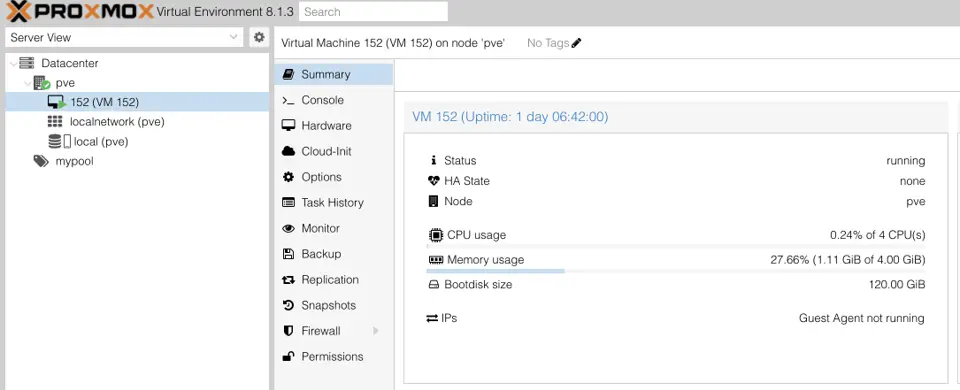
Task: Select mypool in the tree
Action: click(137, 162)
